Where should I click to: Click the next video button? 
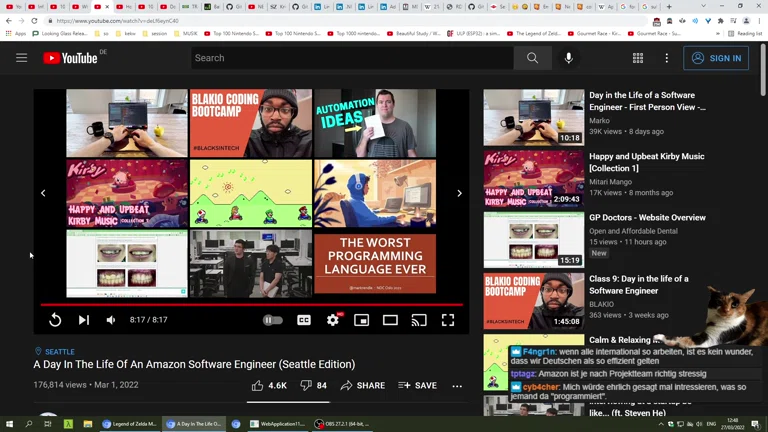(84, 320)
